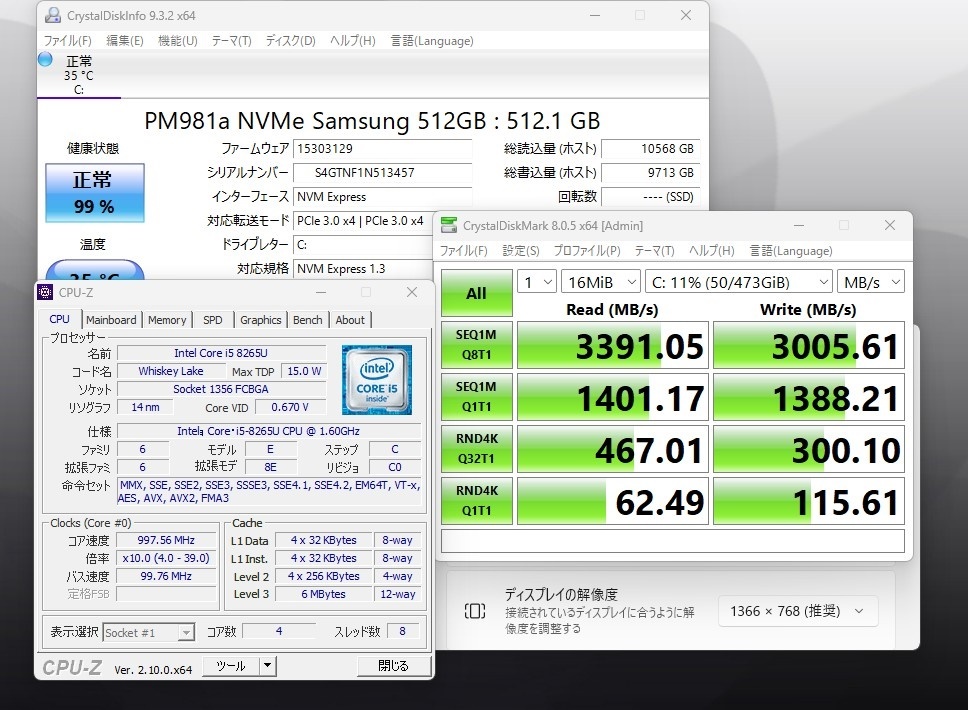Open ヘルプ(H) menu in CrystalDiskMark
The height and width of the screenshot is (710, 968).
712,251
